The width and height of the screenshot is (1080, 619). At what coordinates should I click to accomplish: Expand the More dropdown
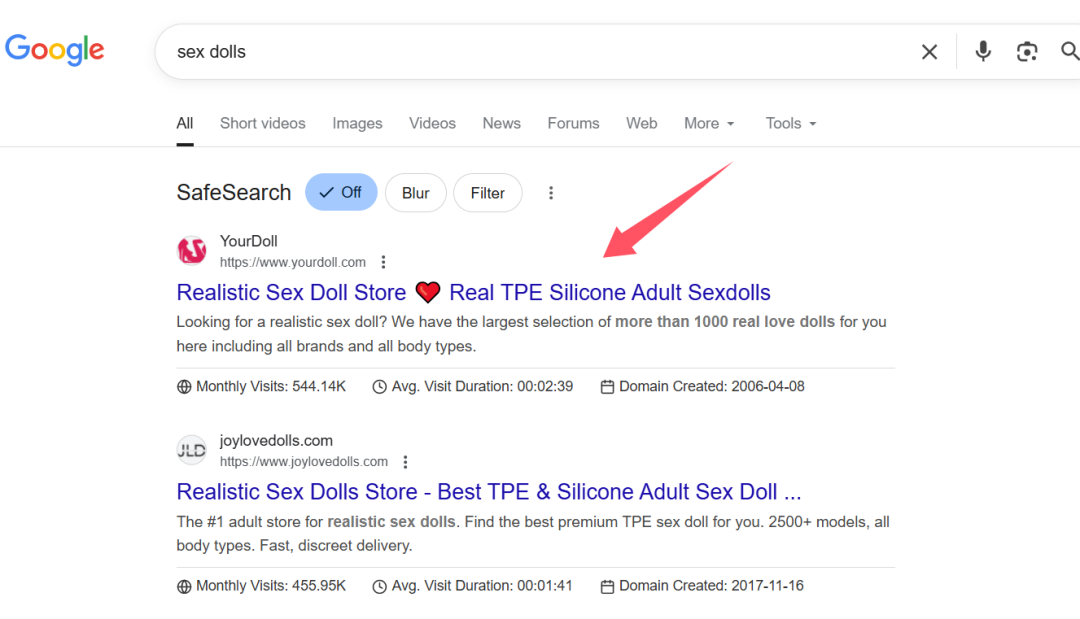(x=709, y=123)
